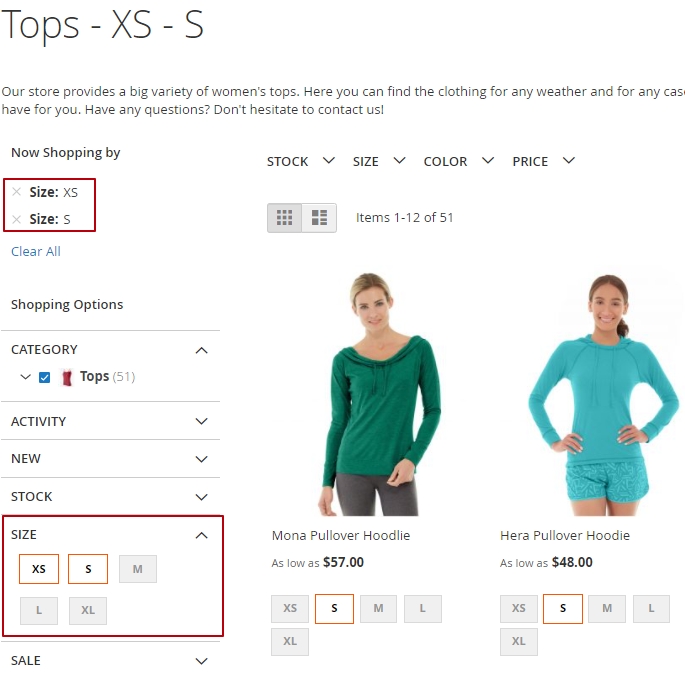Viewport: 685px width, 677px height.
Task: Click the Tops category thumbnail icon
Action: (x=67, y=377)
